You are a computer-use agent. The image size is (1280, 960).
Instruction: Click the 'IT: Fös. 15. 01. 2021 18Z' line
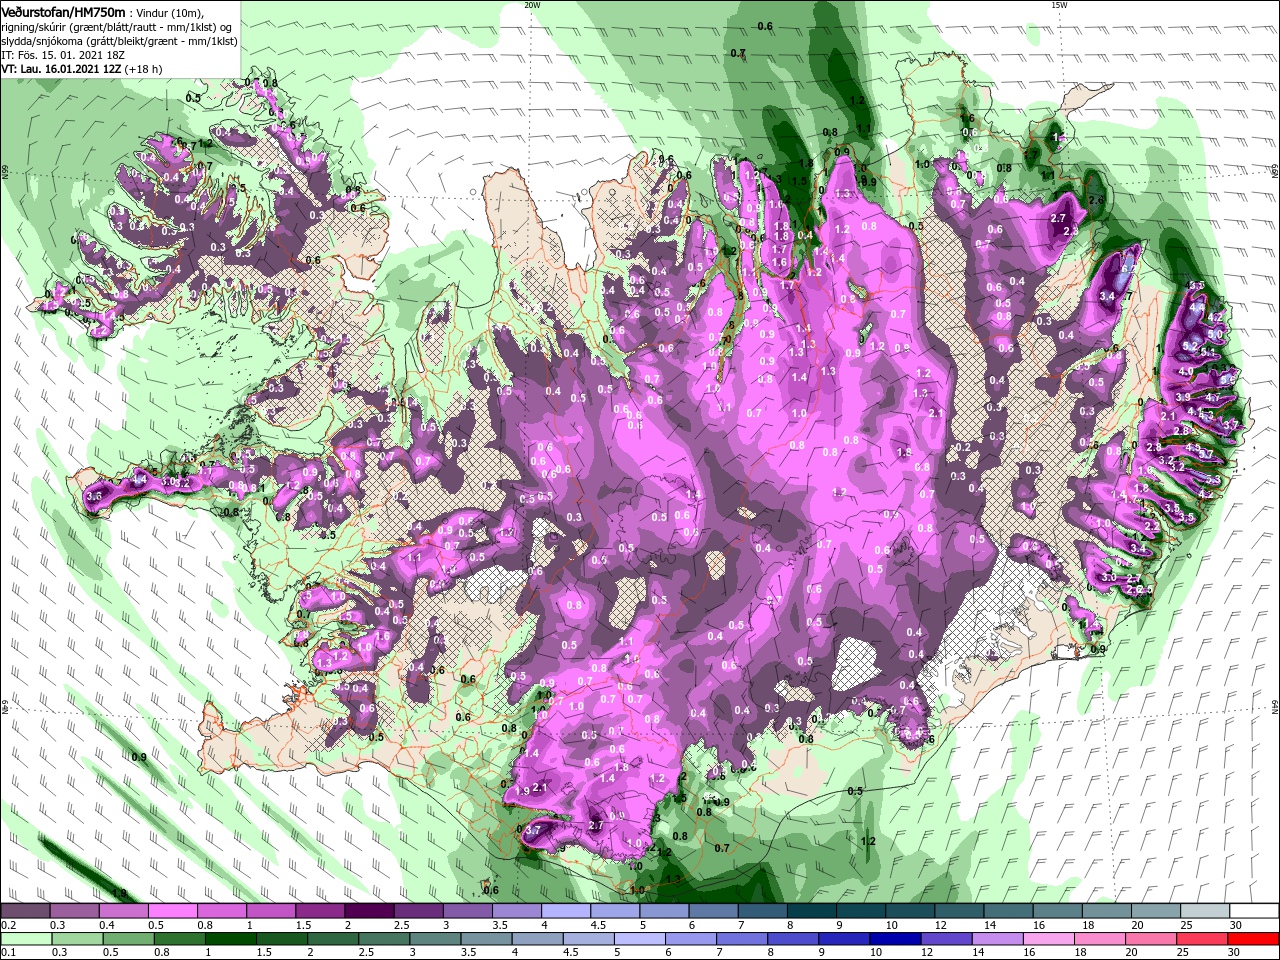[63, 56]
